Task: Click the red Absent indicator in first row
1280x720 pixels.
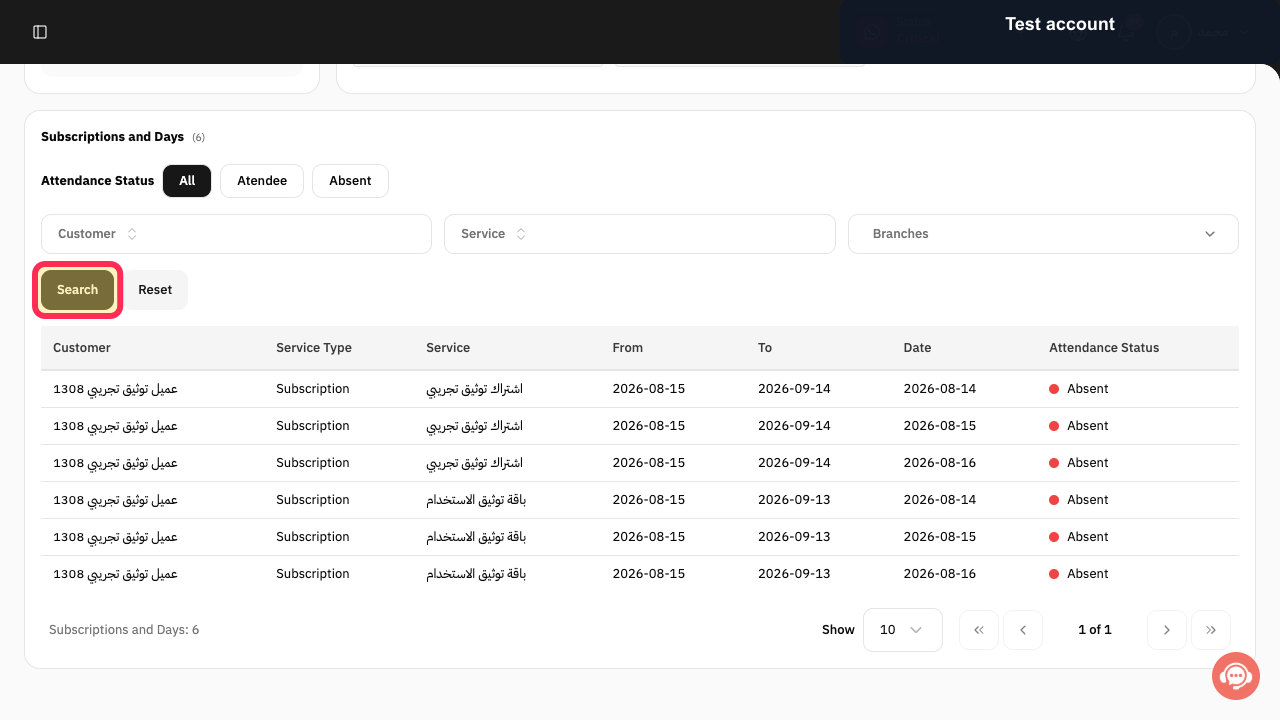Action: pyautogui.click(x=1054, y=389)
